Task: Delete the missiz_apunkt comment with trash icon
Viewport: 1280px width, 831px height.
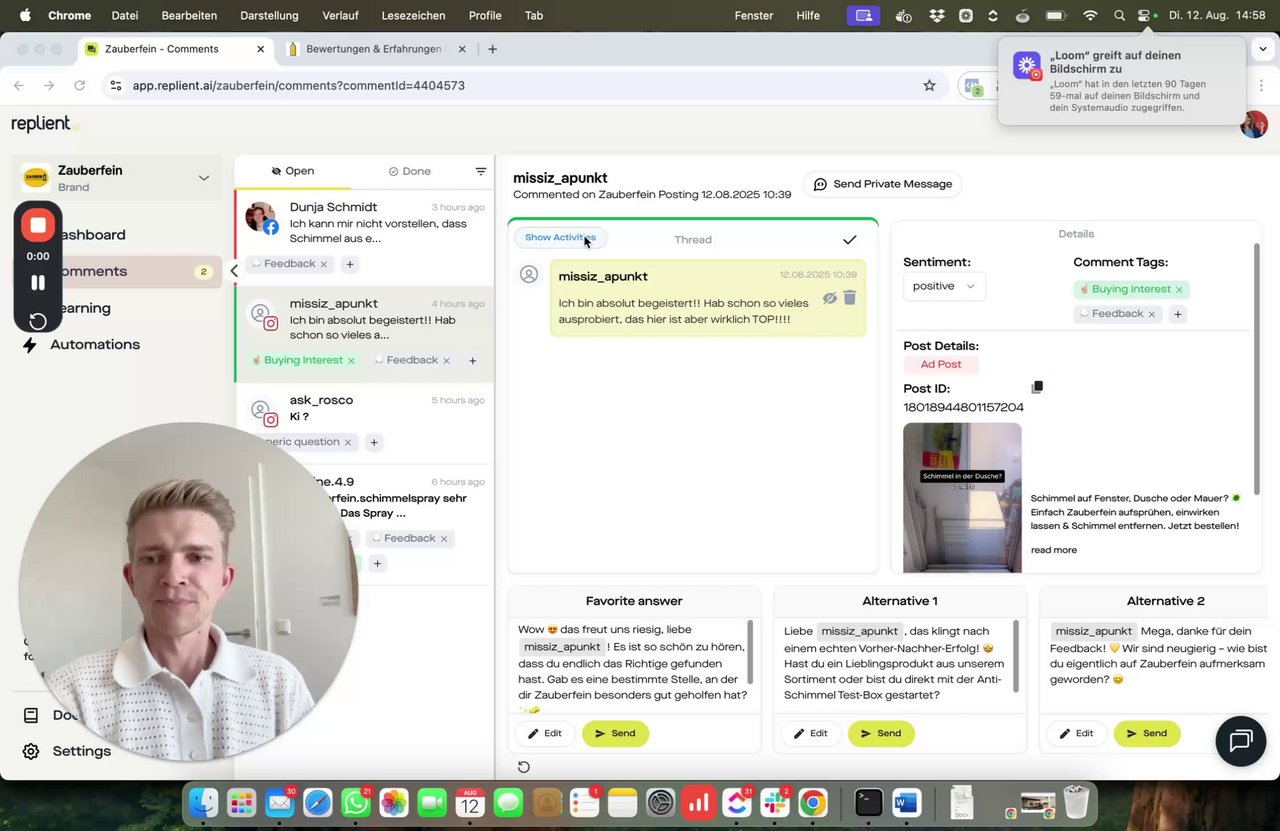Action: point(850,297)
